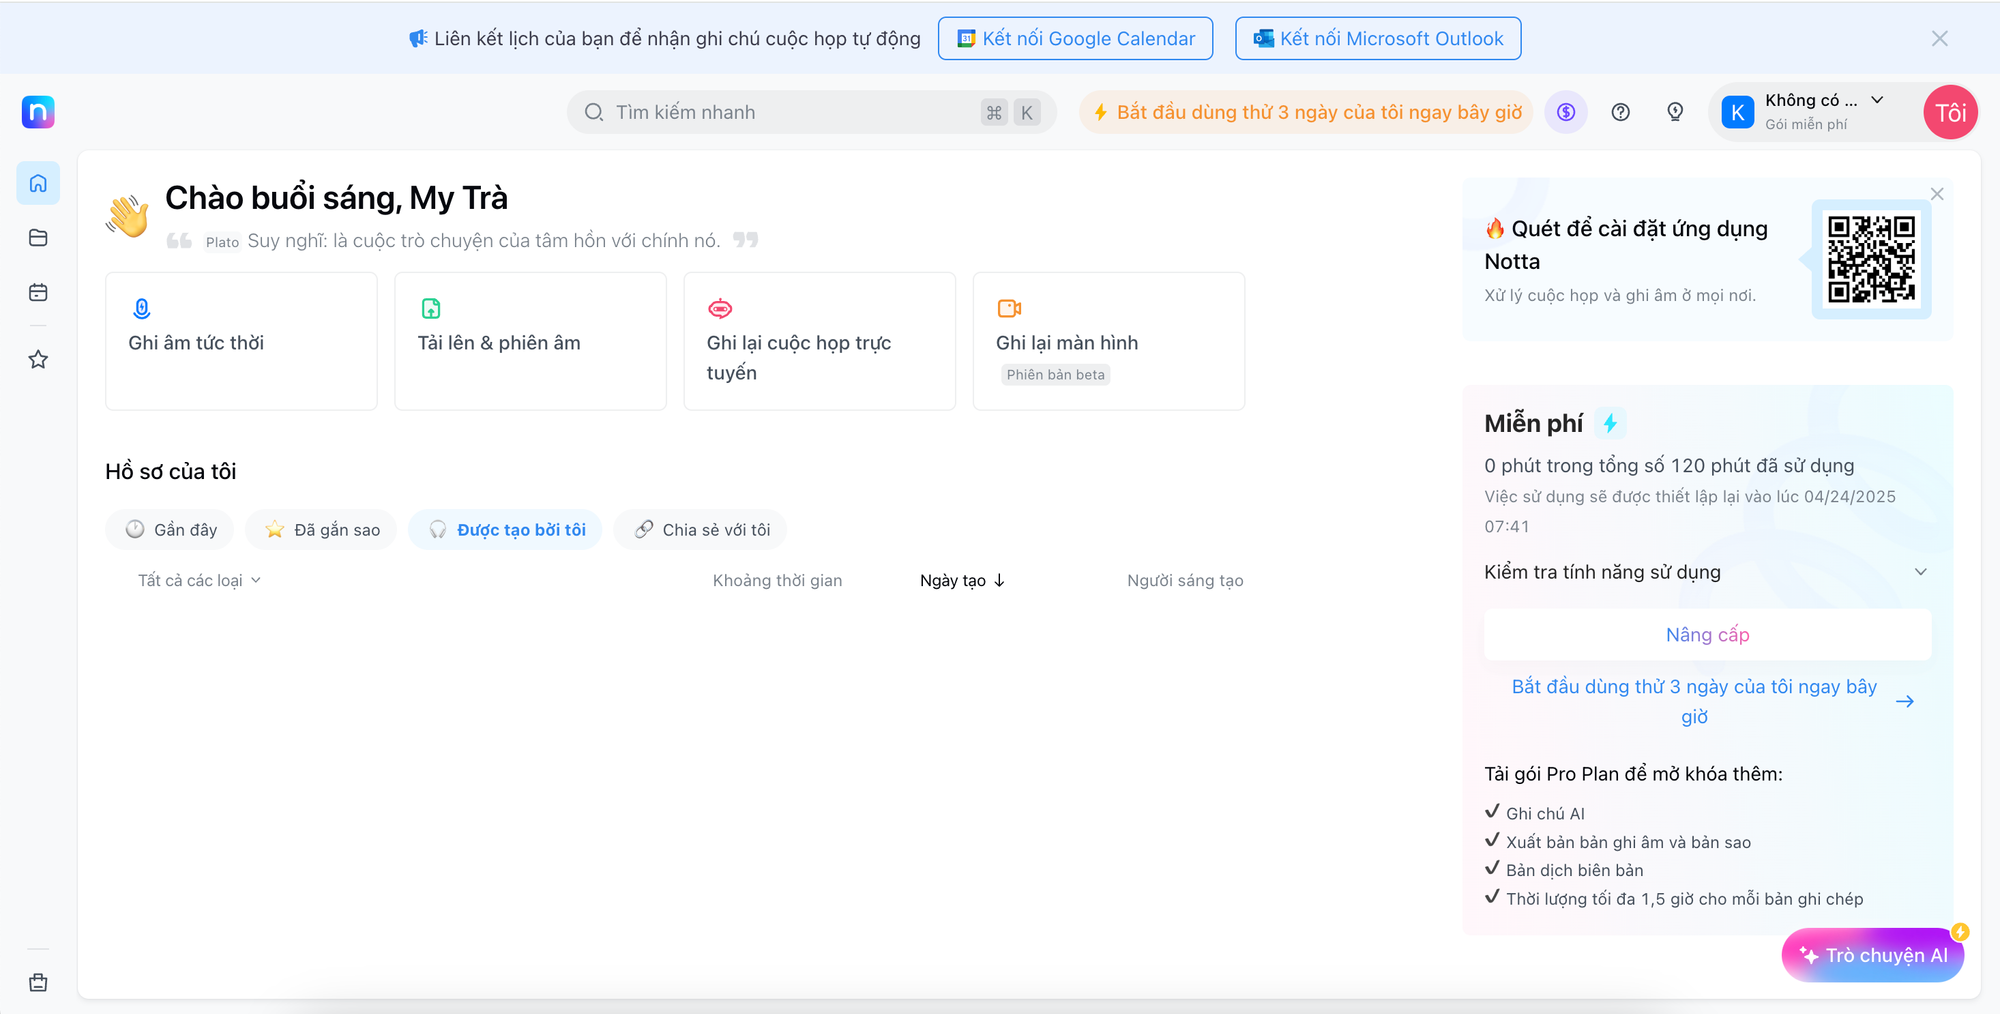
Task: Open the help question mark icon
Action: pos(1621,112)
